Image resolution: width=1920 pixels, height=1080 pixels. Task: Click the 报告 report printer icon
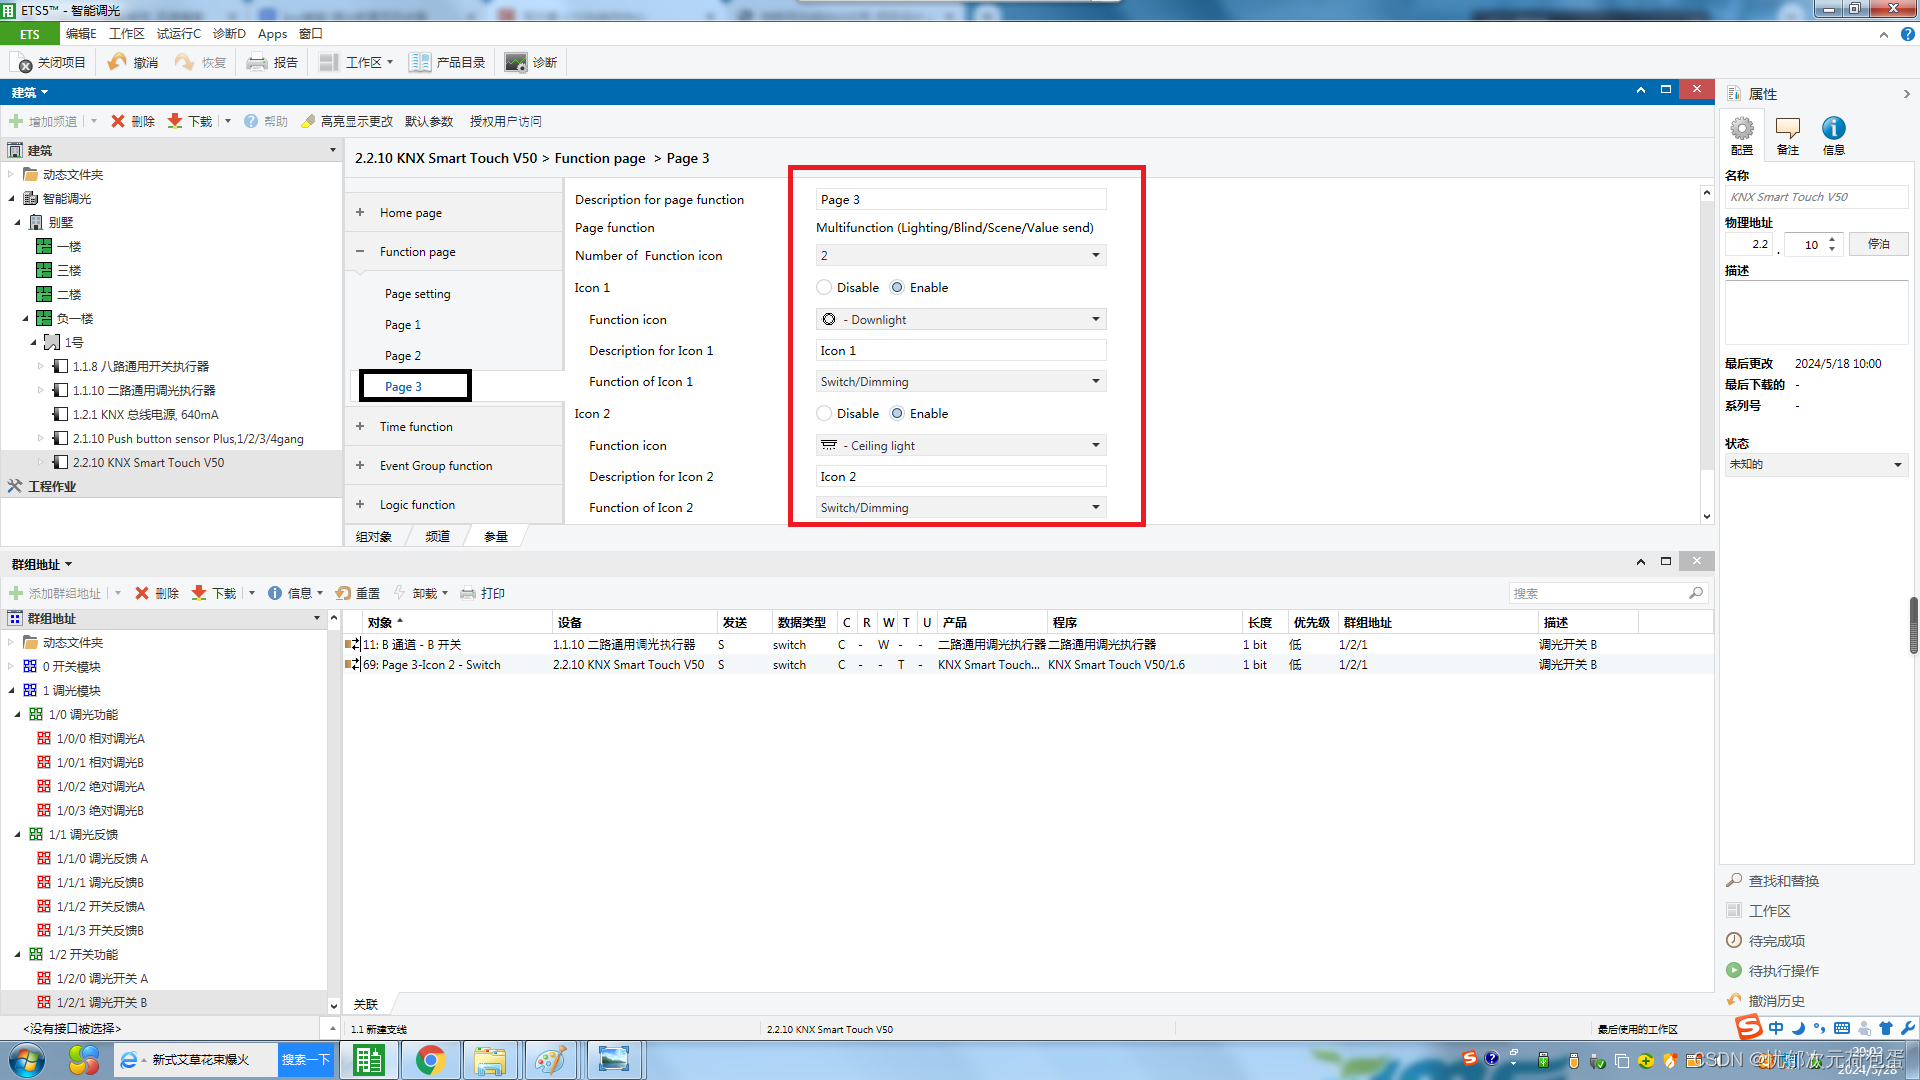pyautogui.click(x=257, y=62)
